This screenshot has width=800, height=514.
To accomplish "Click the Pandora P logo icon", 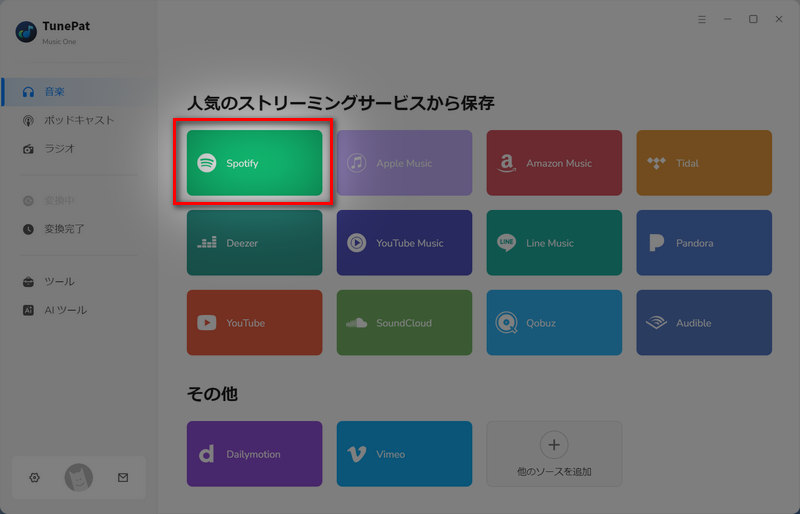I will point(656,242).
